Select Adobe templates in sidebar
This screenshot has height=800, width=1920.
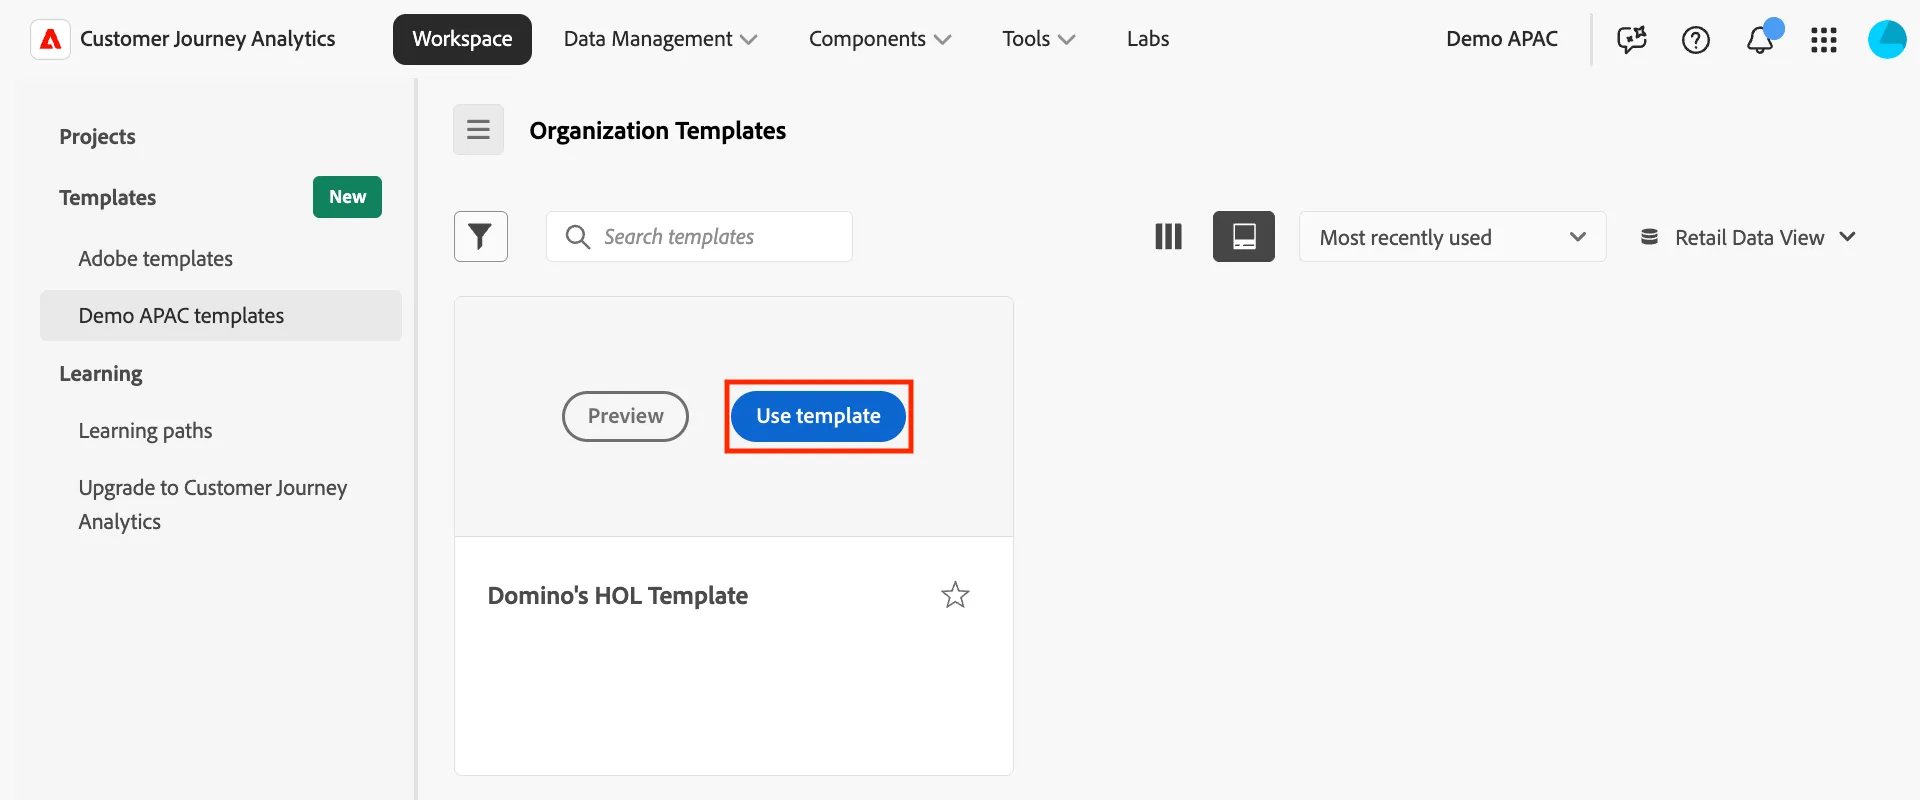(x=155, y=259)
